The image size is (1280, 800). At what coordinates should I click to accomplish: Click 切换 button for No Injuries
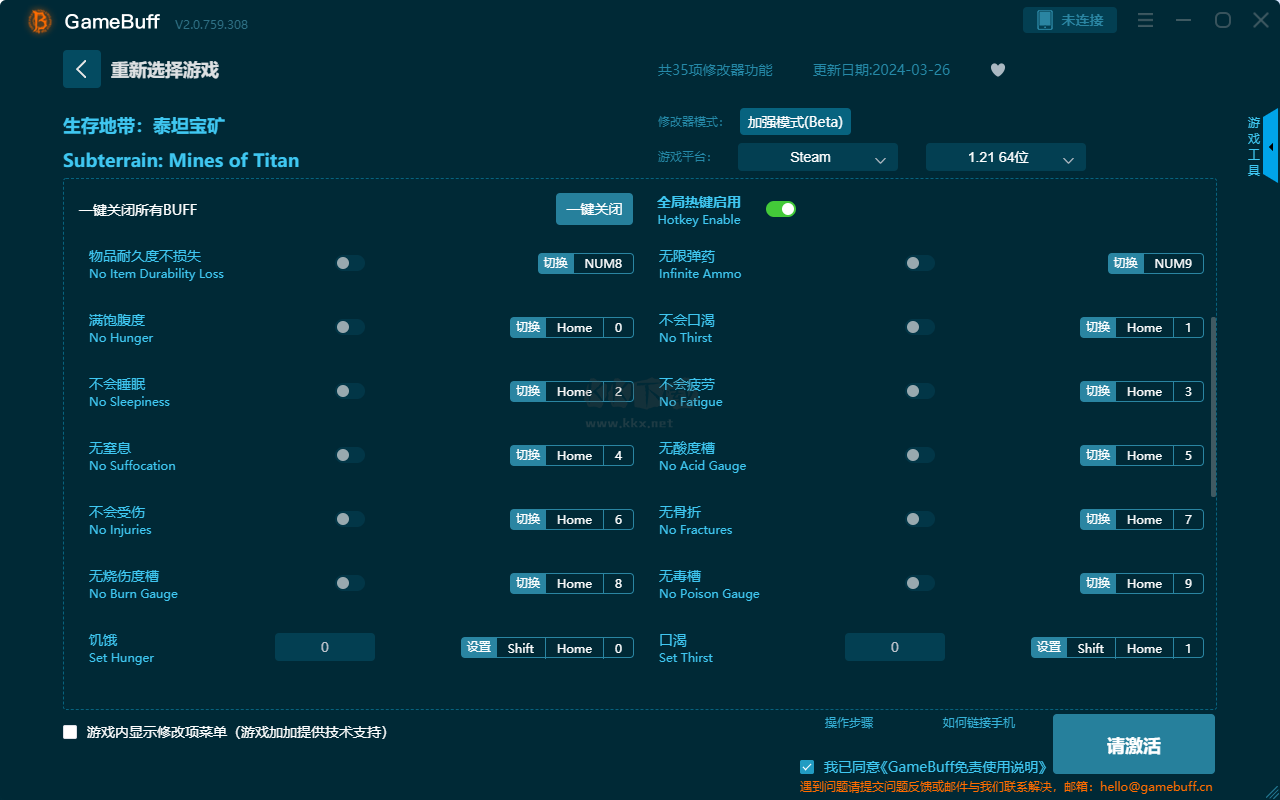point(528,519)
